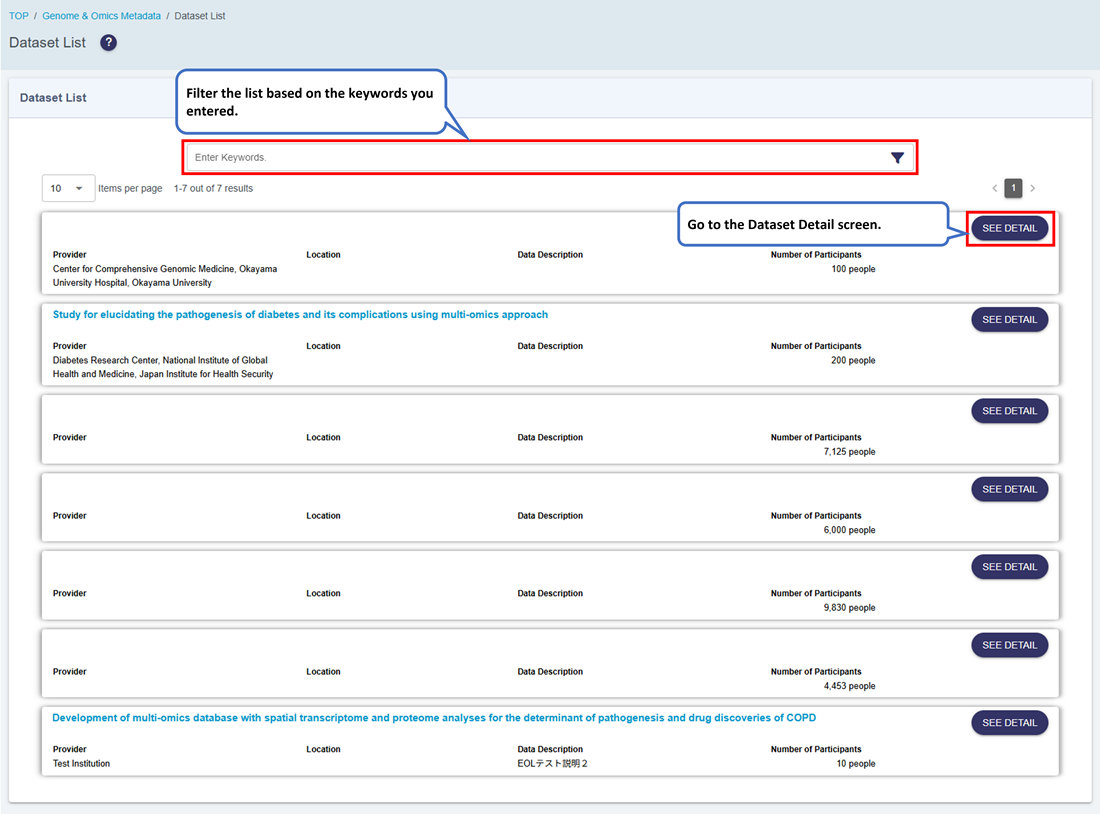
Task: See detail for dataset with 9,830 people
Action: click(x=1009, y=567)
